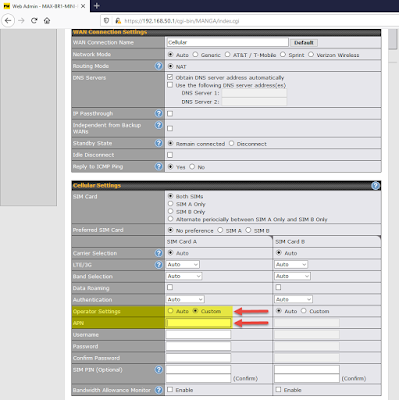Open a new browser tab
The height and width of the screenshot is (400, 399).
click(x=97, y=6)
